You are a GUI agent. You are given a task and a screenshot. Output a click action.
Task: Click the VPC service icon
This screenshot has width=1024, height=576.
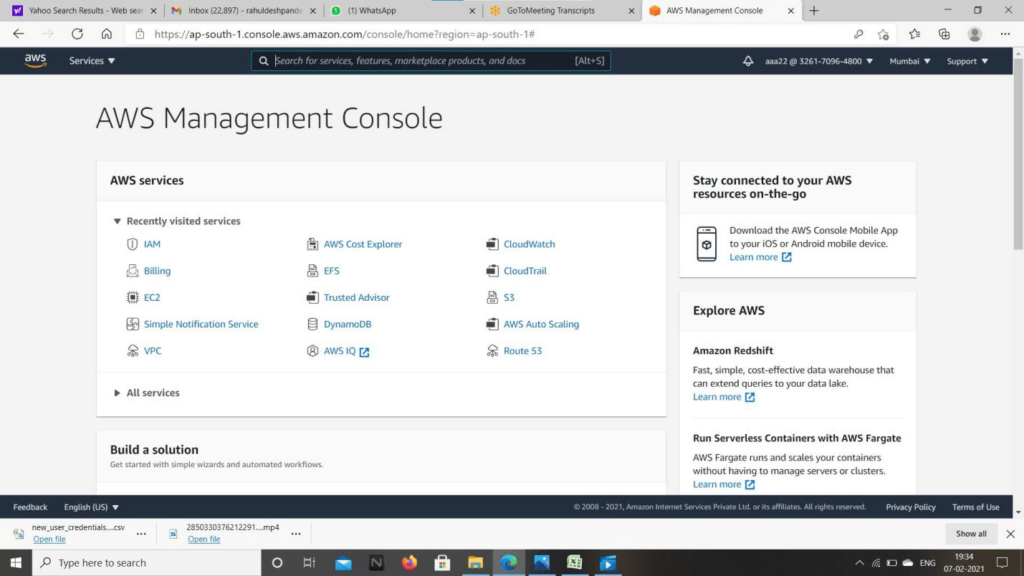pos(133,351)
